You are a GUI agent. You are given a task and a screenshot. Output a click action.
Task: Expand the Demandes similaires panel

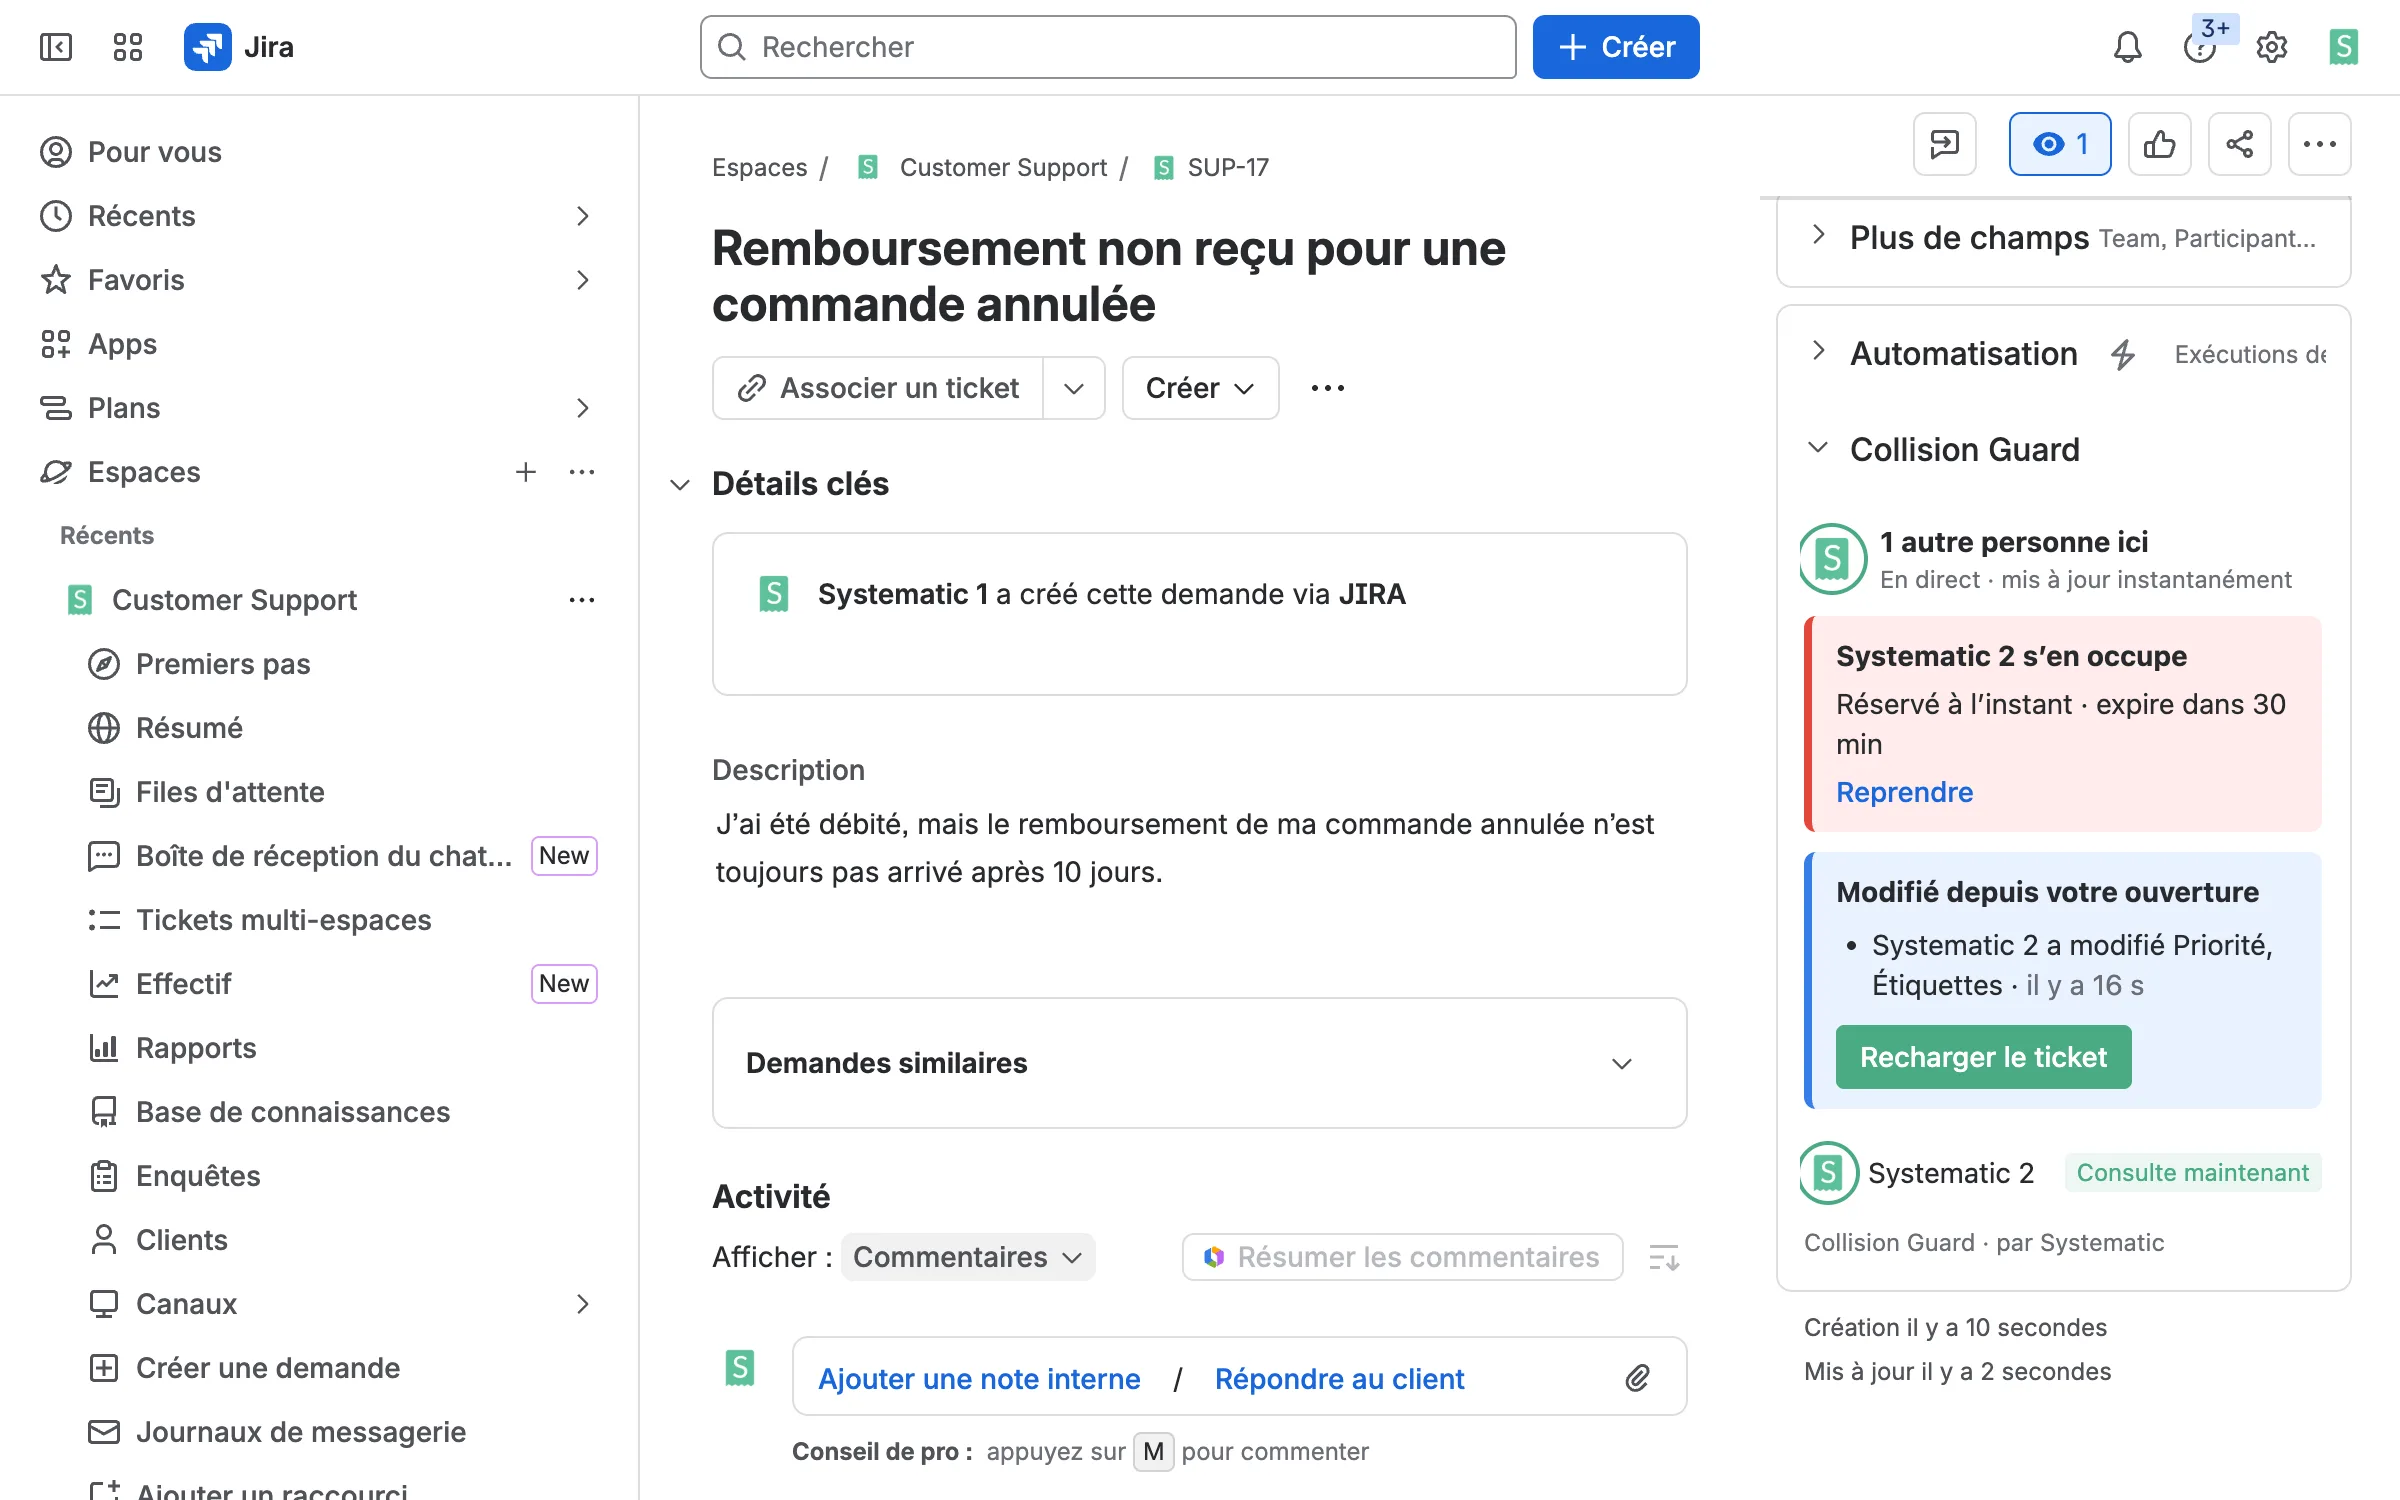[1622, 1063]
